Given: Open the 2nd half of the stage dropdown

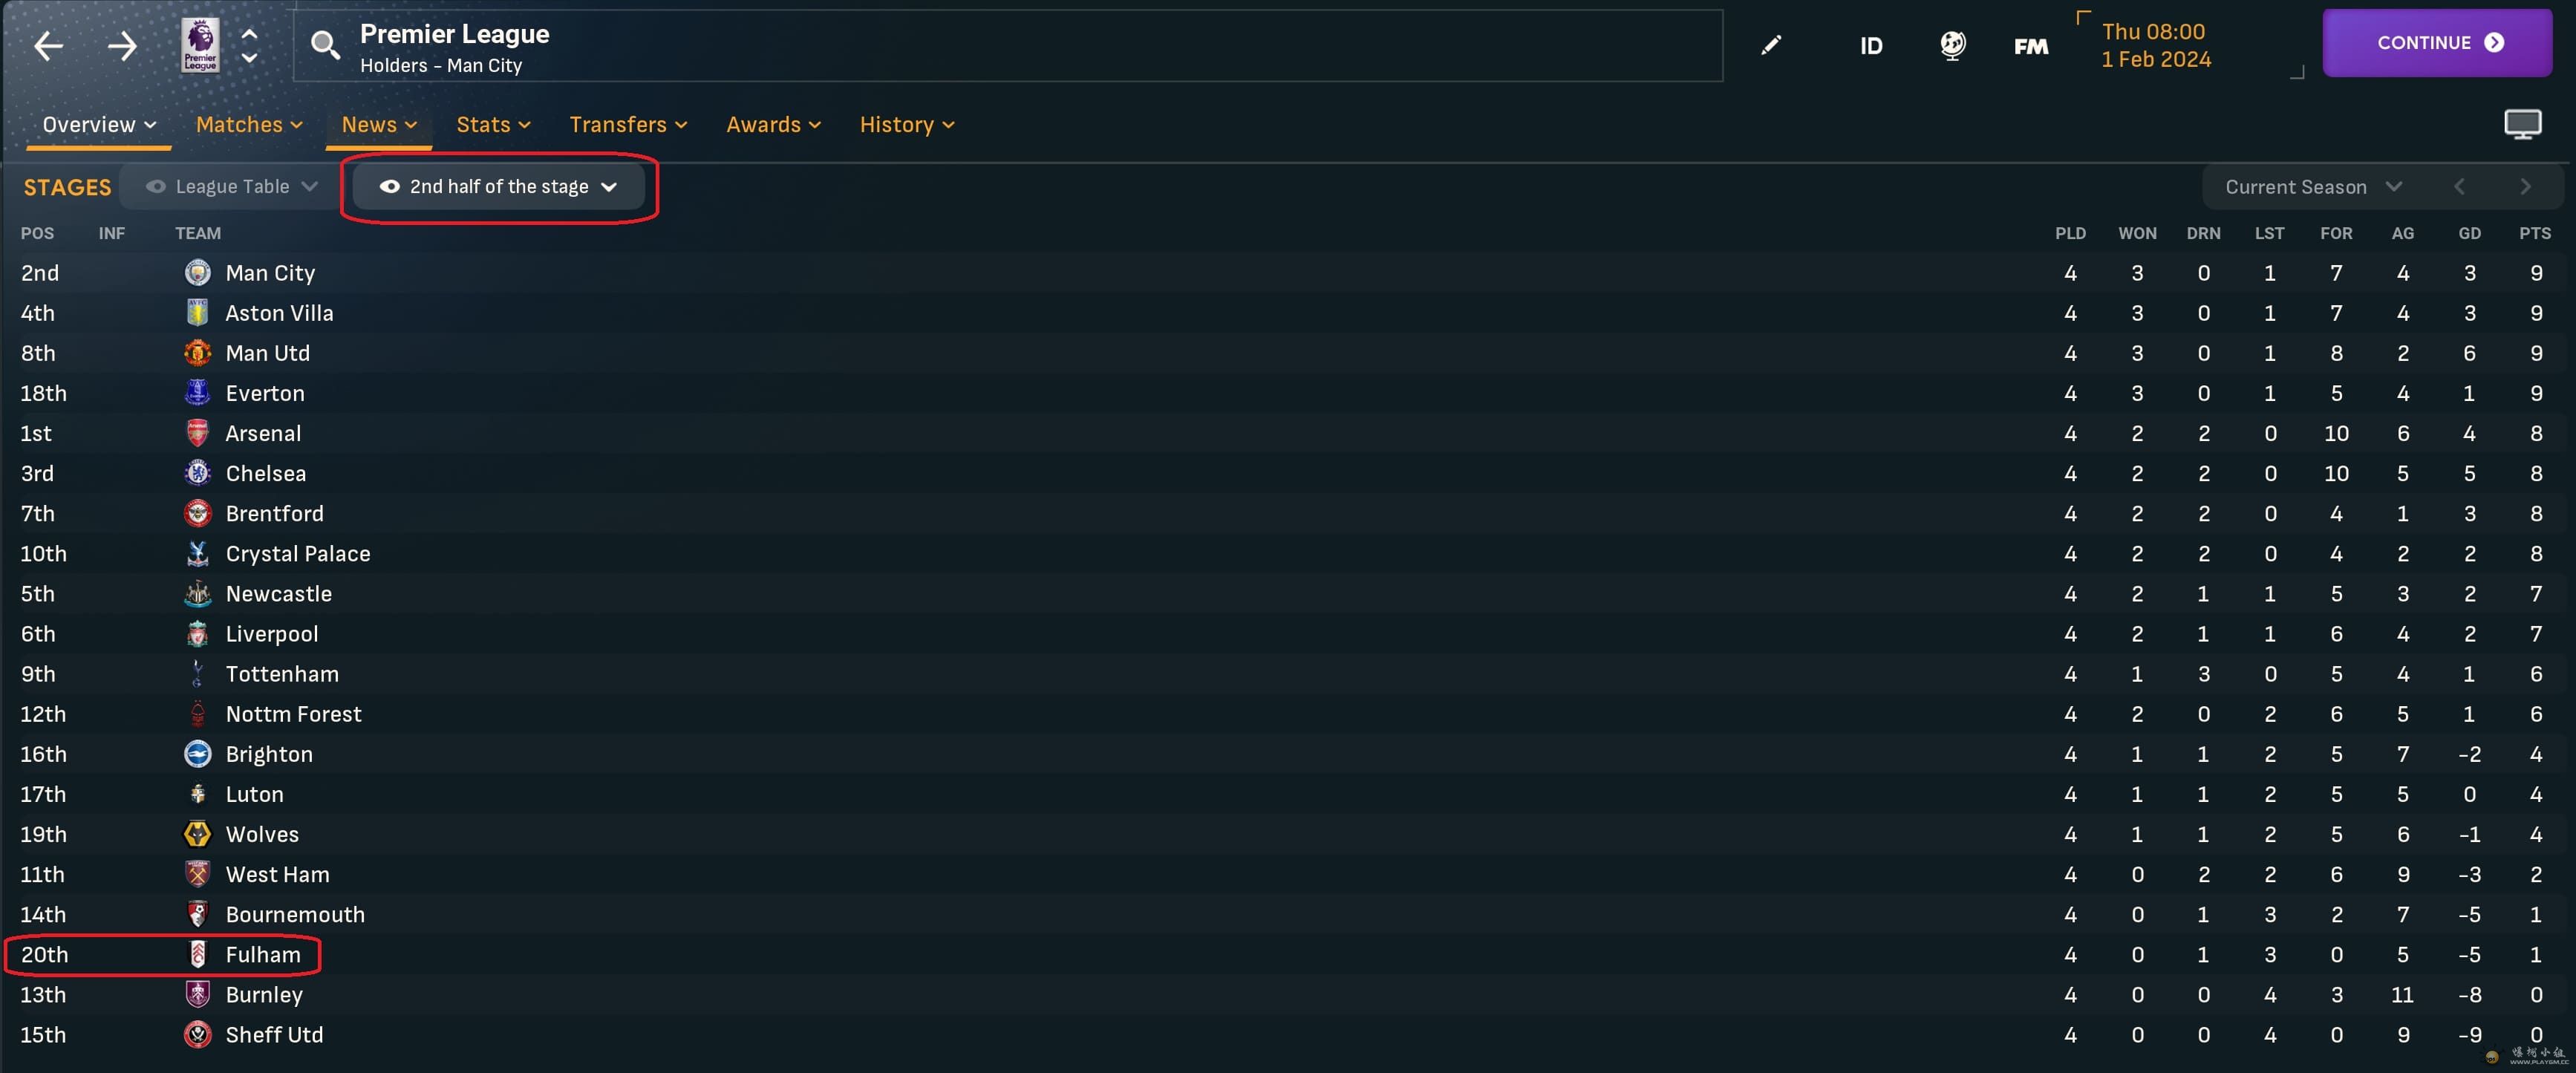Looking at the screenshot, I should (499, 187).
